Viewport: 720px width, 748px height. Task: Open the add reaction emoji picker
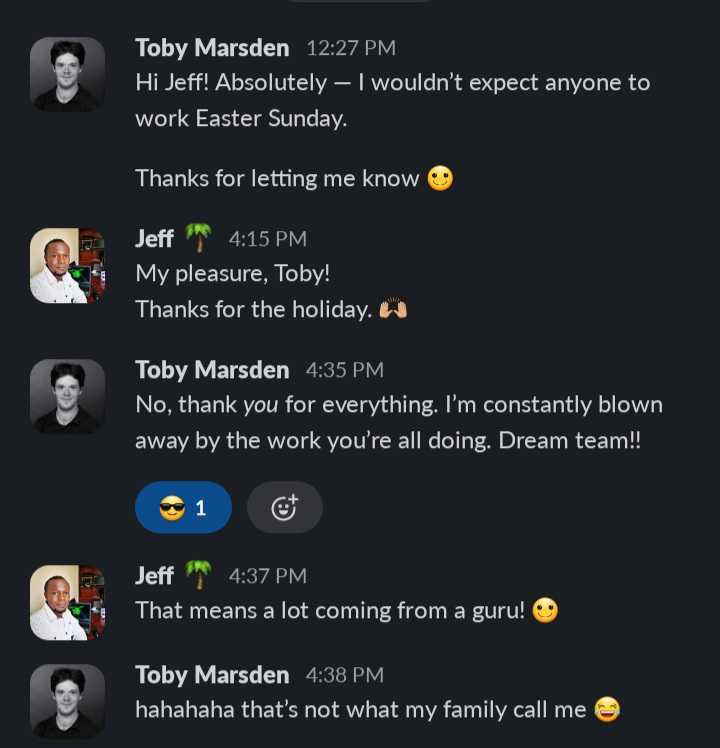285,507
